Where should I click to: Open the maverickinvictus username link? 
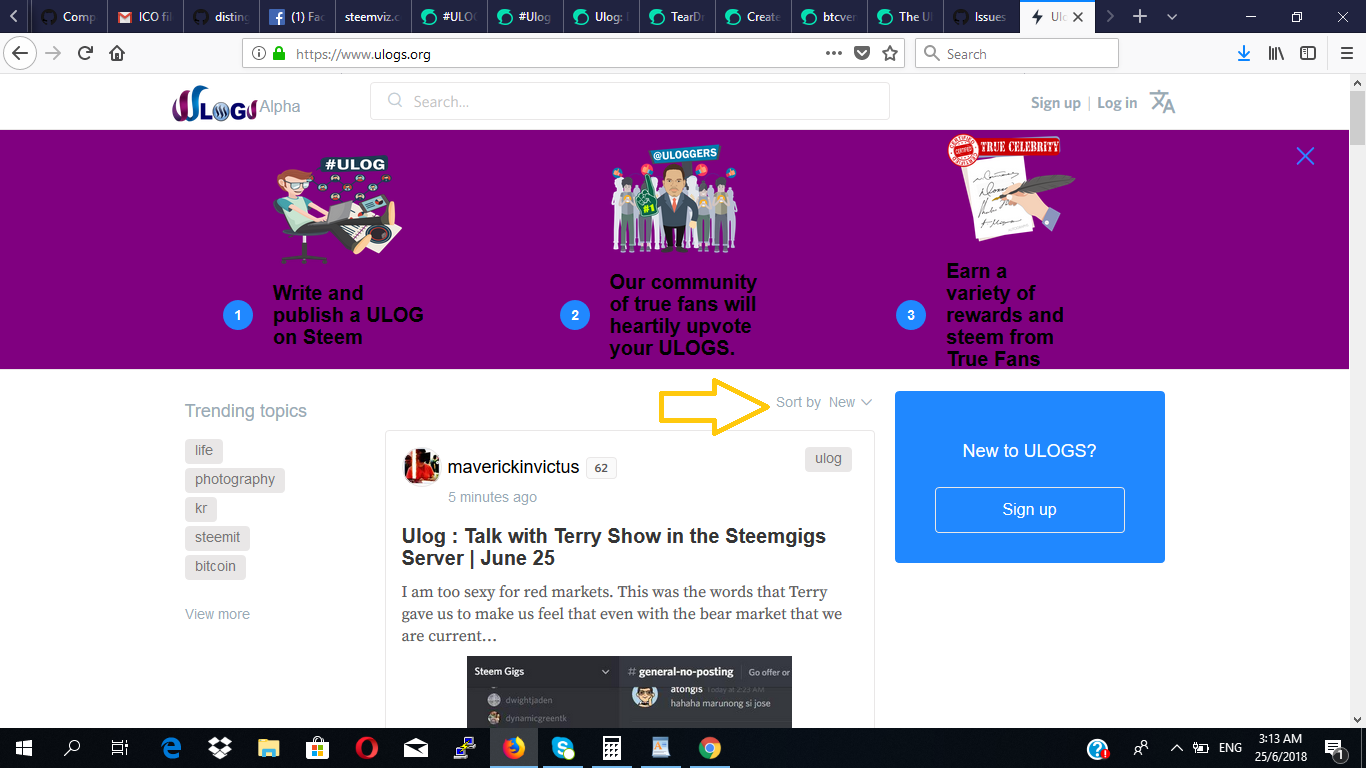513,467
